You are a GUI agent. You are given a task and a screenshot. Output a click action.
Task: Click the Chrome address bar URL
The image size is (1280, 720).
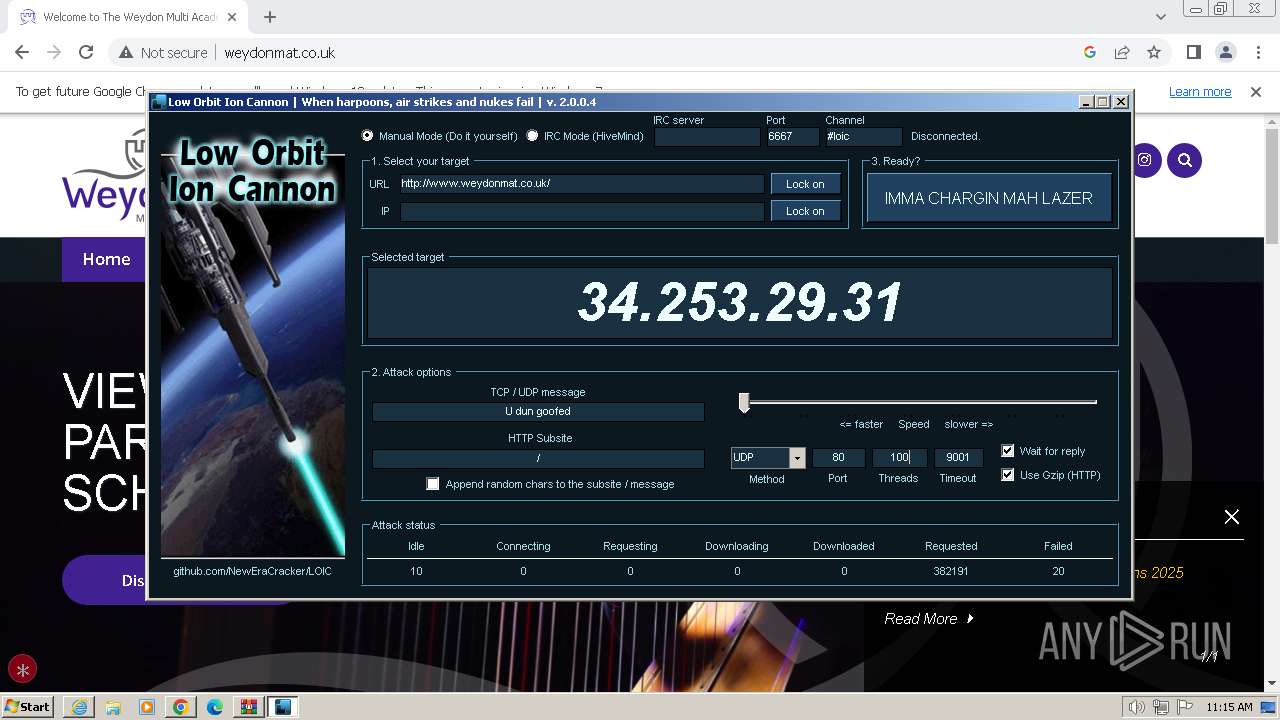(x=279, y=53)
